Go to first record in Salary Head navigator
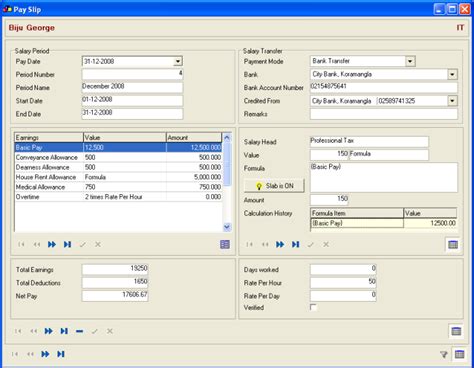474x368 pixels. [x=249, y=244]
